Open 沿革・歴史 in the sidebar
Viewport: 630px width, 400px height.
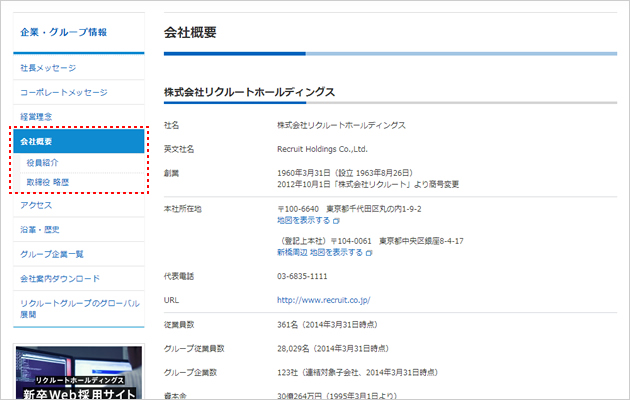40,230
